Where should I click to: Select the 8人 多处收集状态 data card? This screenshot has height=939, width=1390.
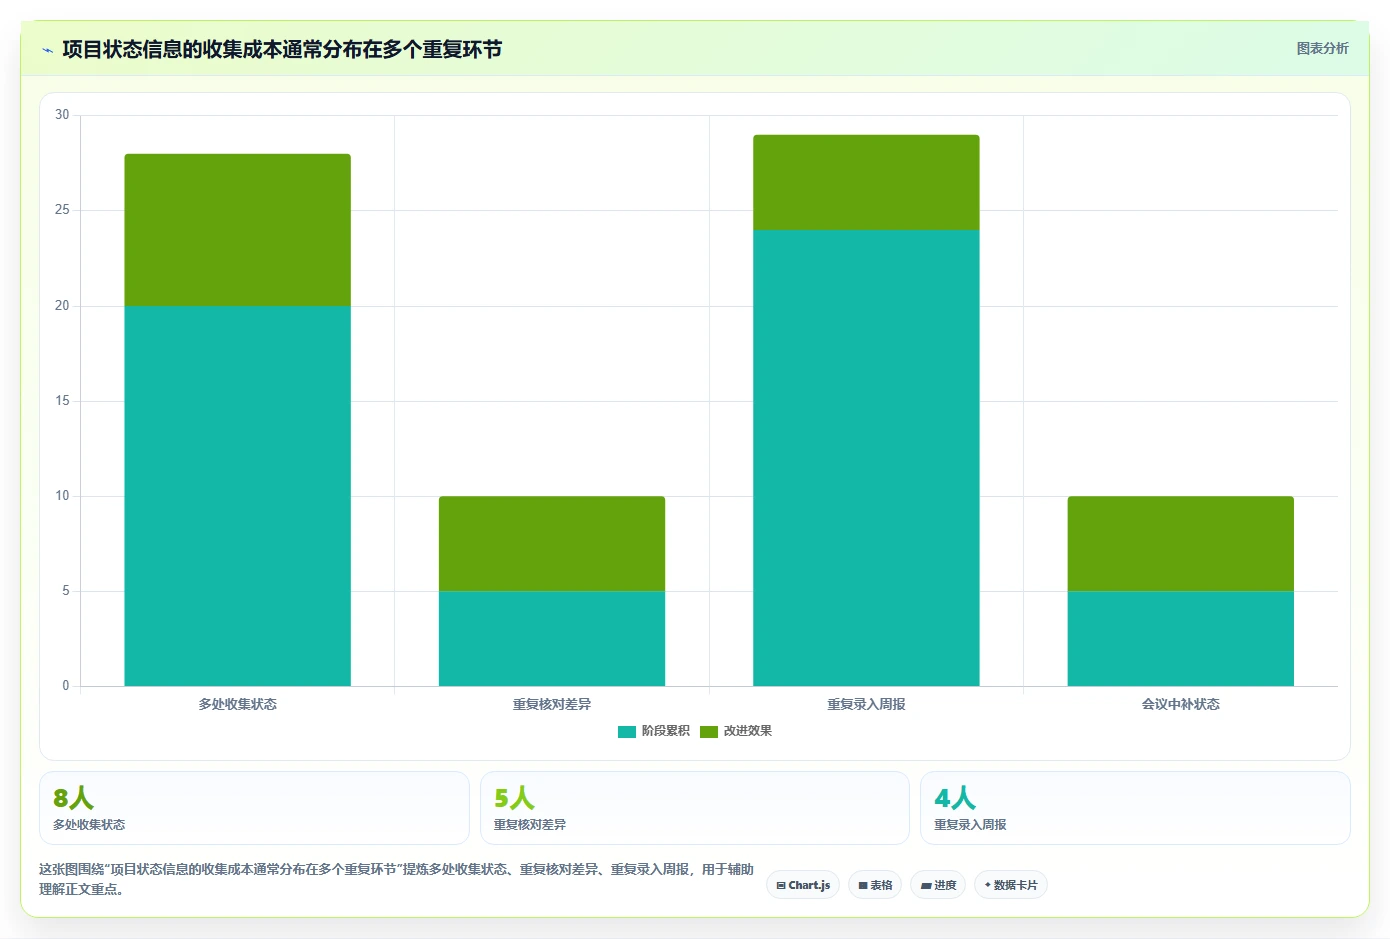click(254, 808)
